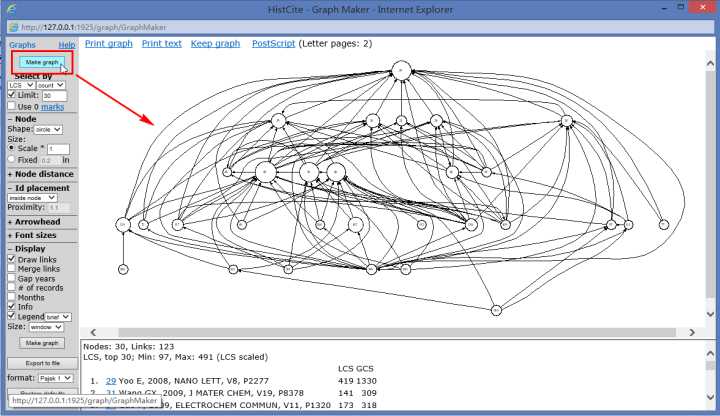Open the LCS select-by dropdown
This screenshot has height=416, width=720.
click(x=21, y=85)
